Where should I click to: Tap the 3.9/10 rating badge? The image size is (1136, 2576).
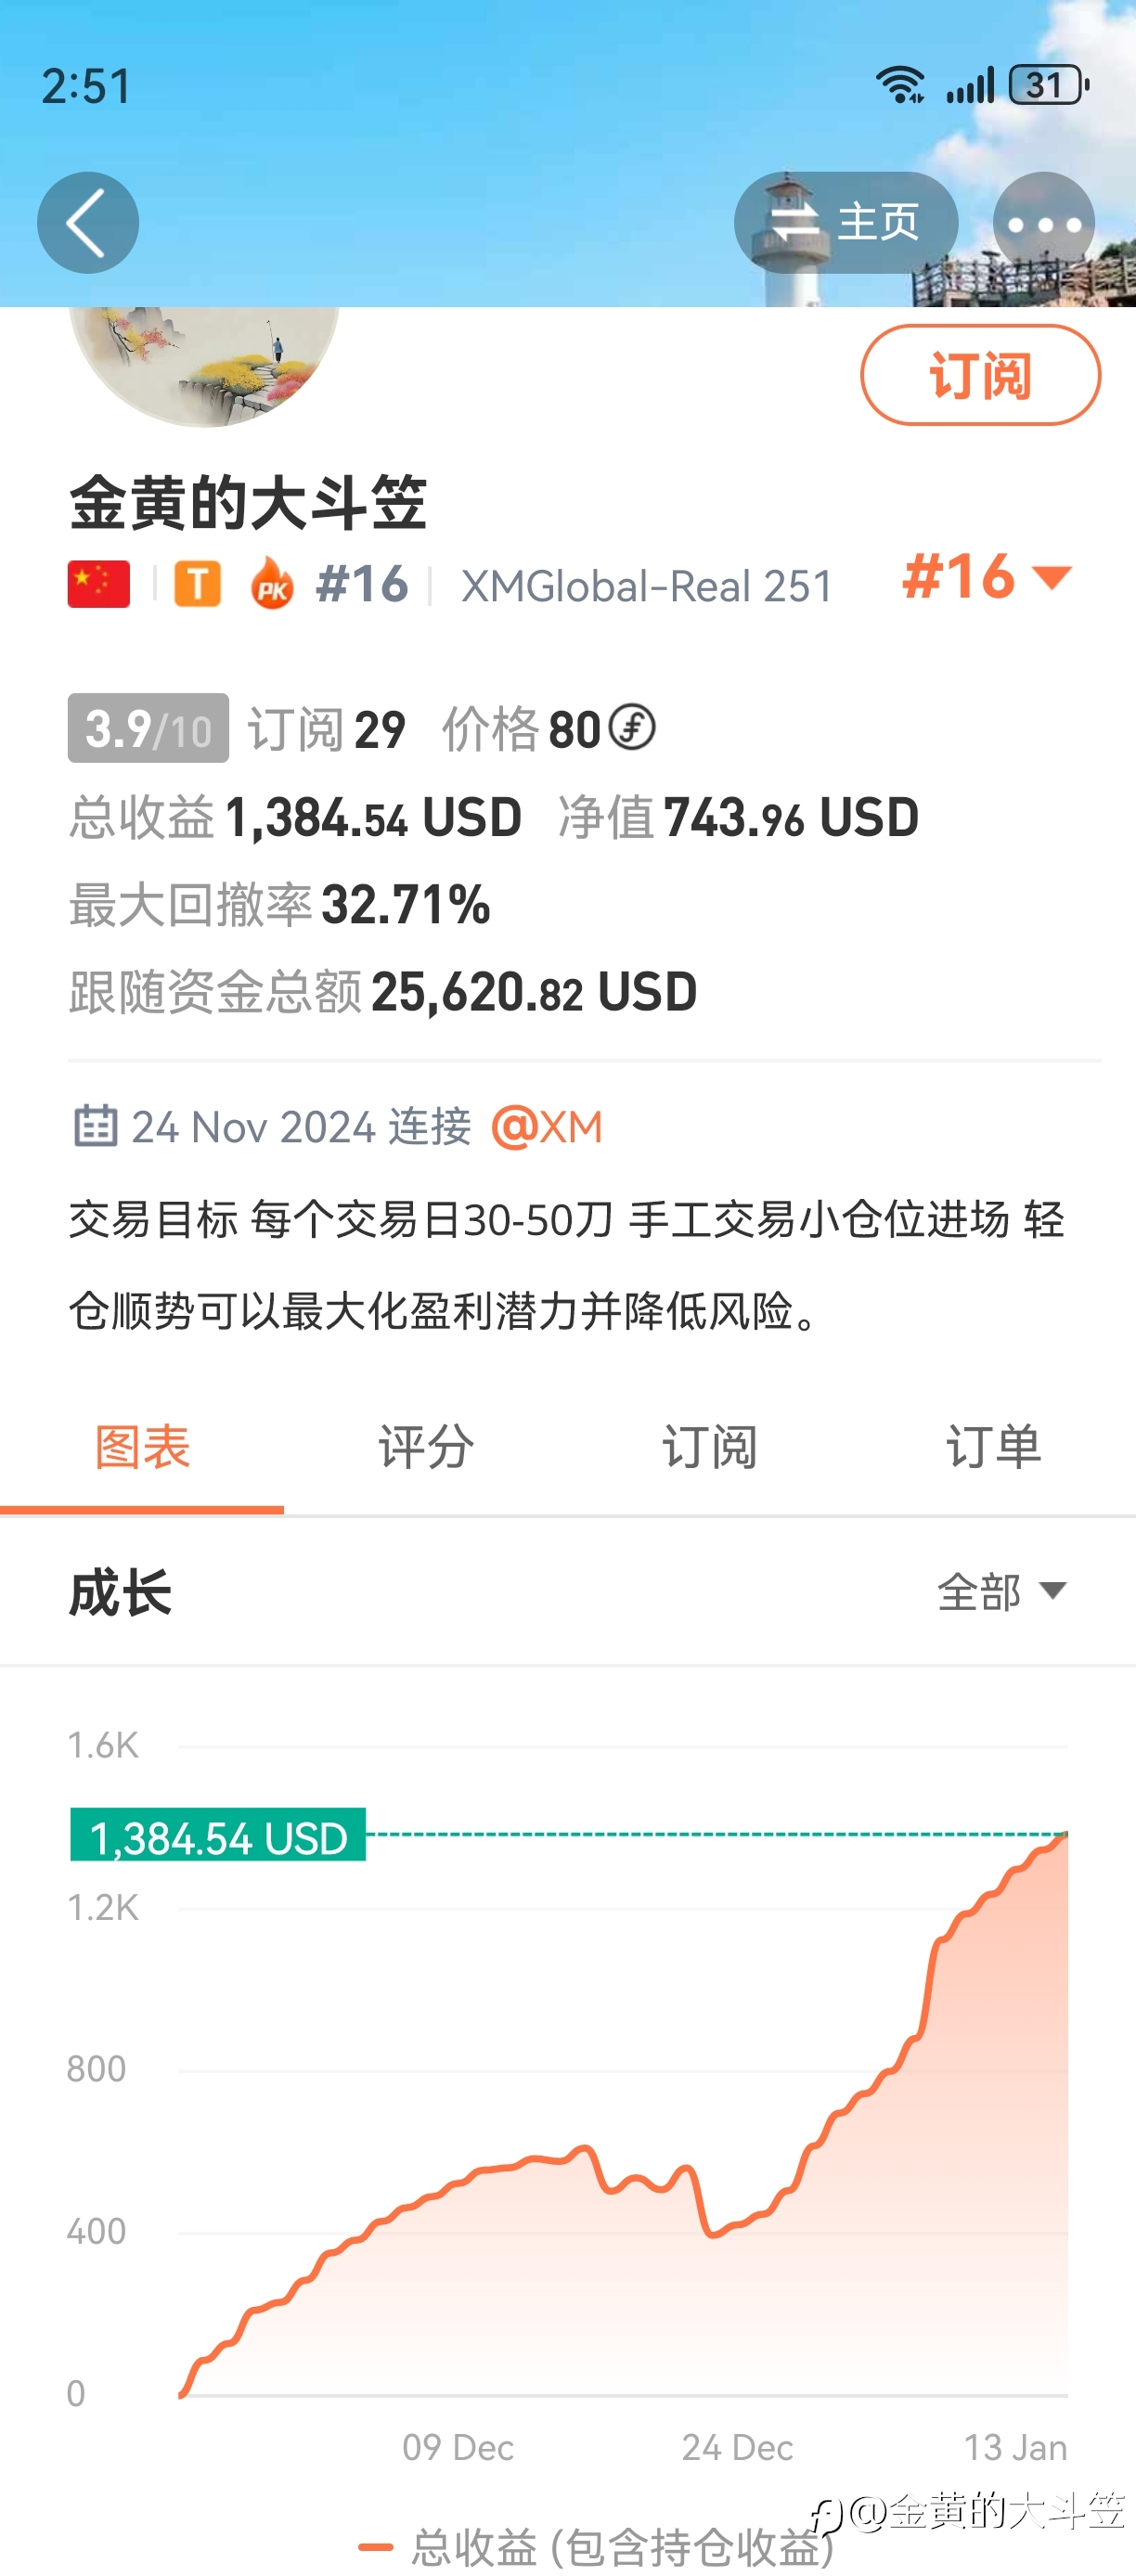pyautogui.click(x=148, y=728)
